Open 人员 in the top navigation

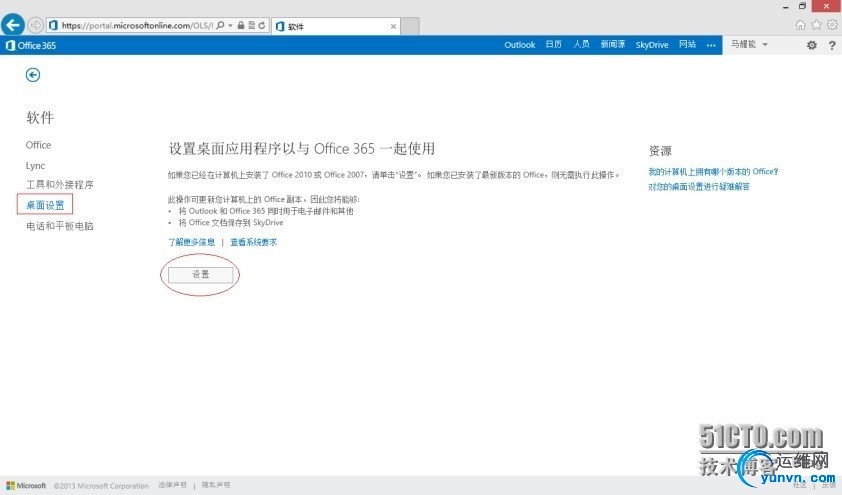(x=581, y=44)
